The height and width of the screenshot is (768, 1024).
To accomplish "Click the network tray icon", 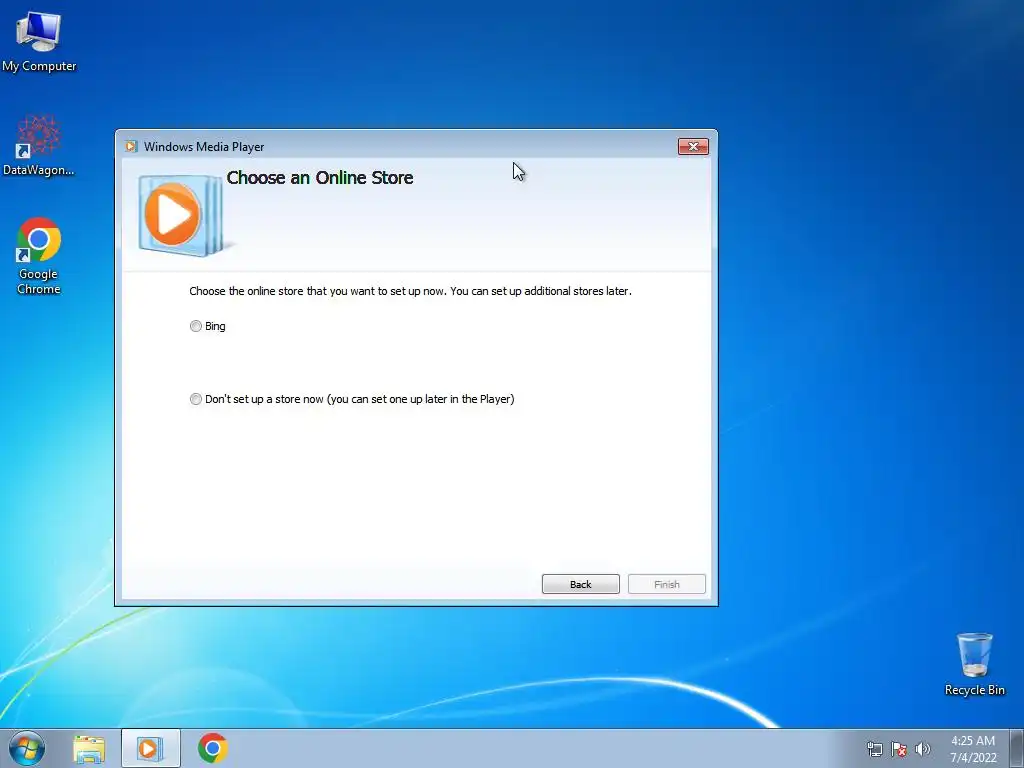I will tap(874, 749).
